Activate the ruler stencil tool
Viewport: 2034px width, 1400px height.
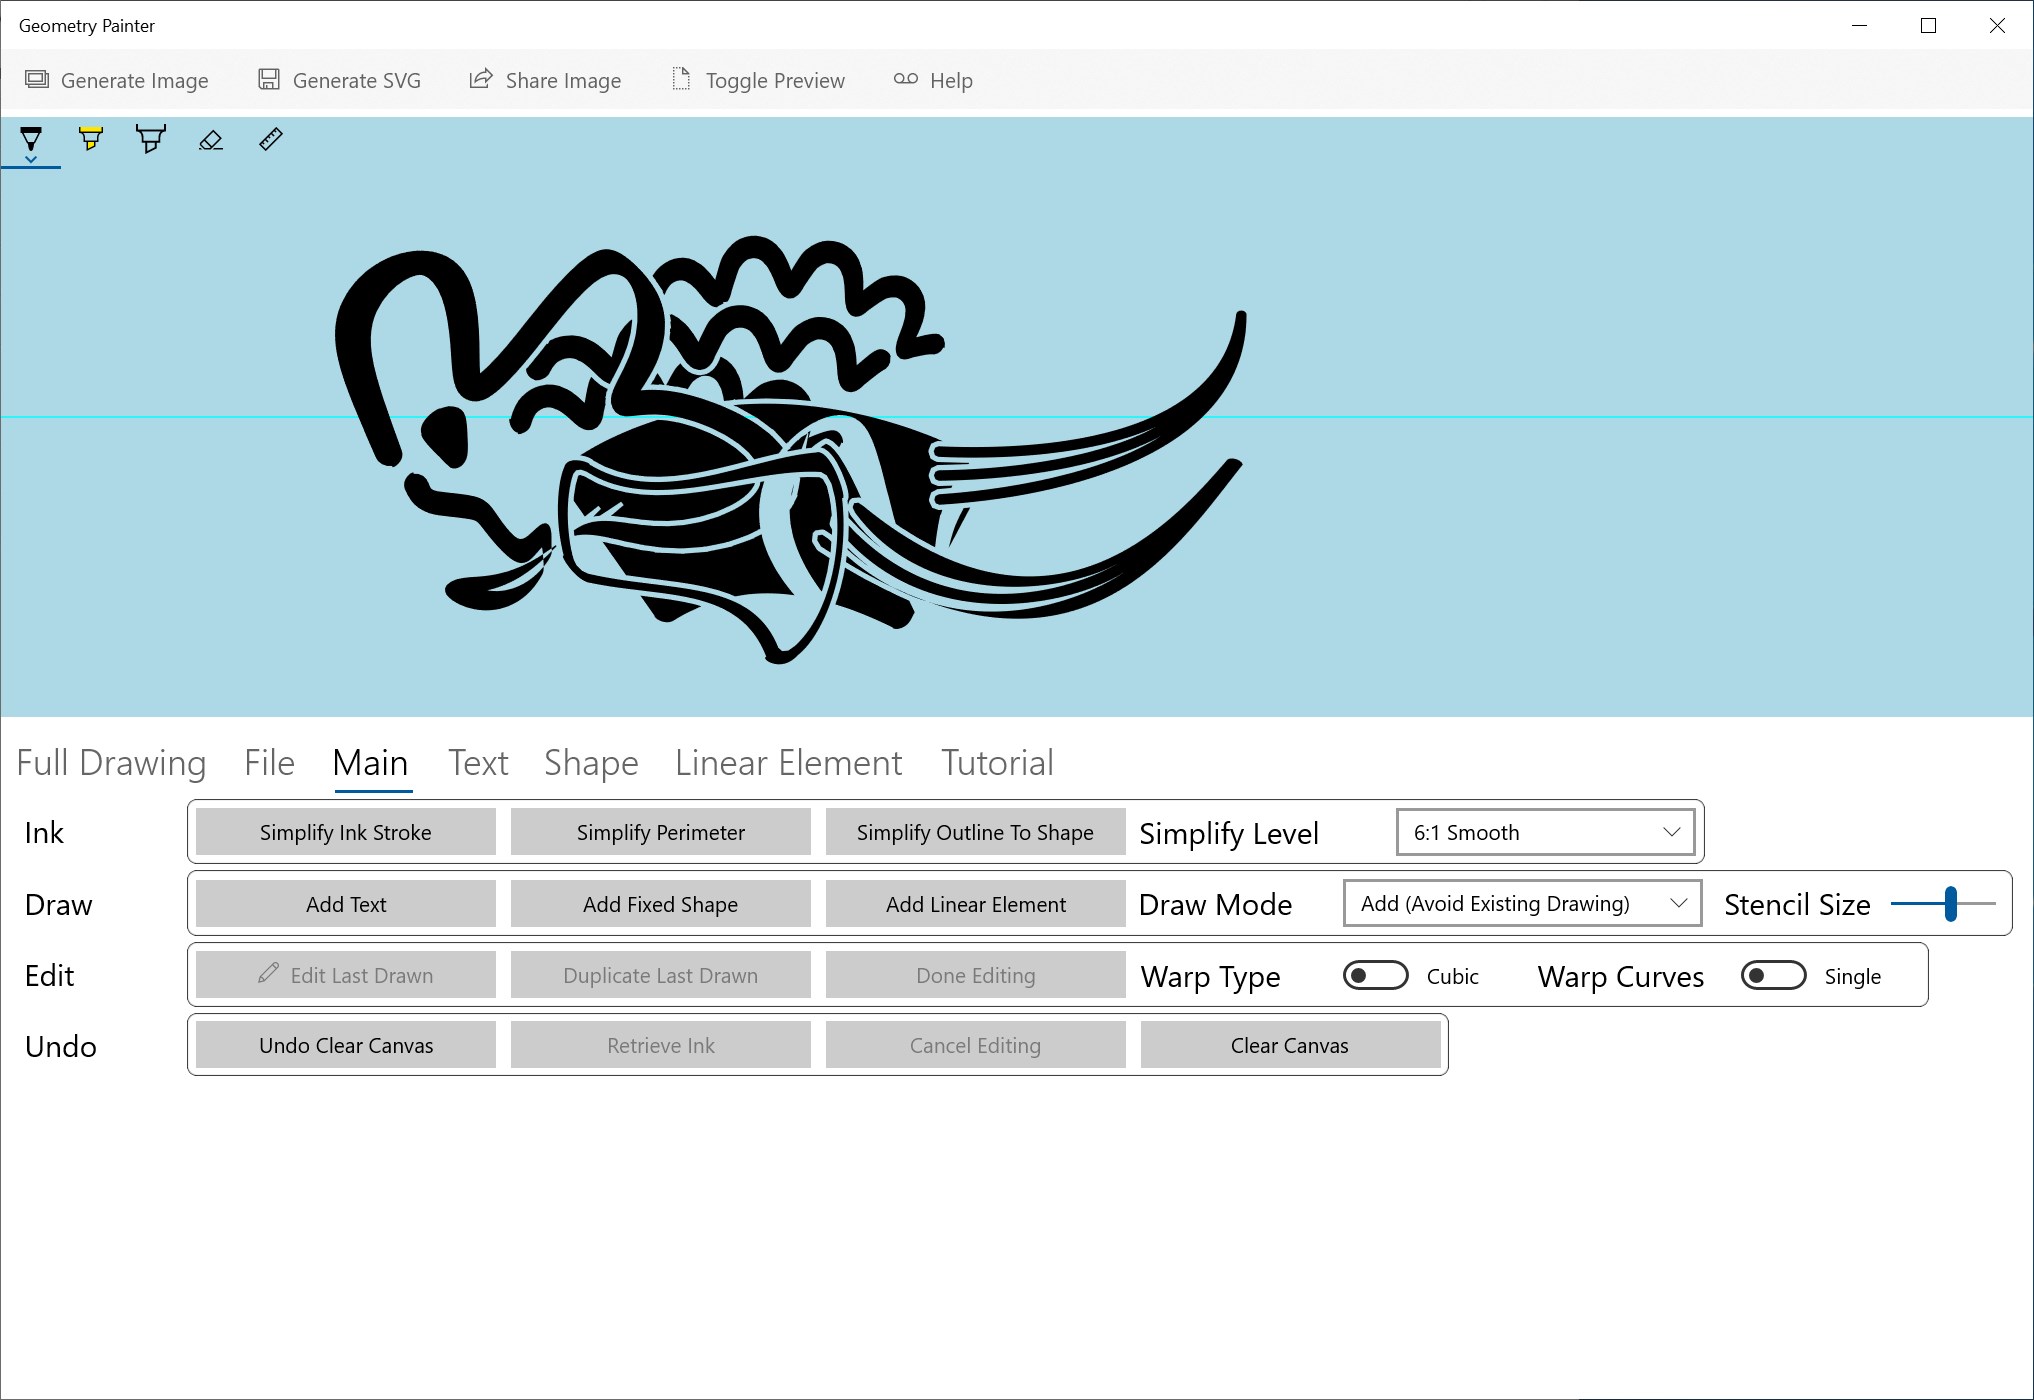(271, 139)
